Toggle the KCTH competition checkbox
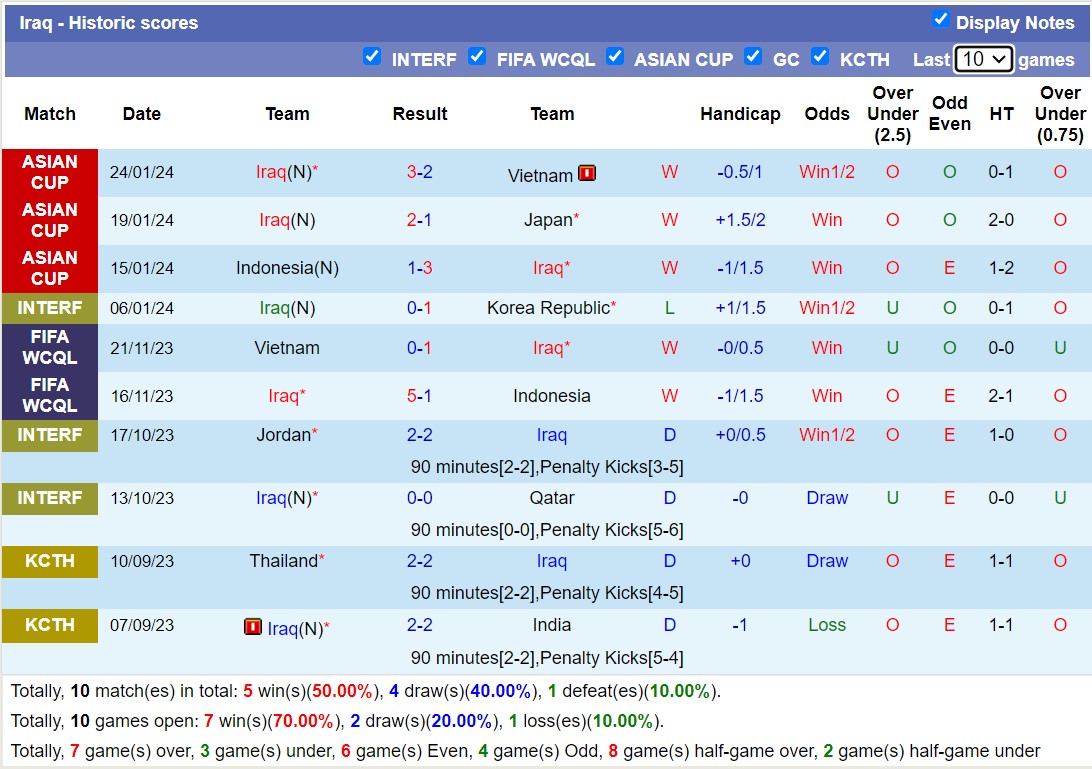This screenshot has width=1092, height=769. tap(820, 56)
